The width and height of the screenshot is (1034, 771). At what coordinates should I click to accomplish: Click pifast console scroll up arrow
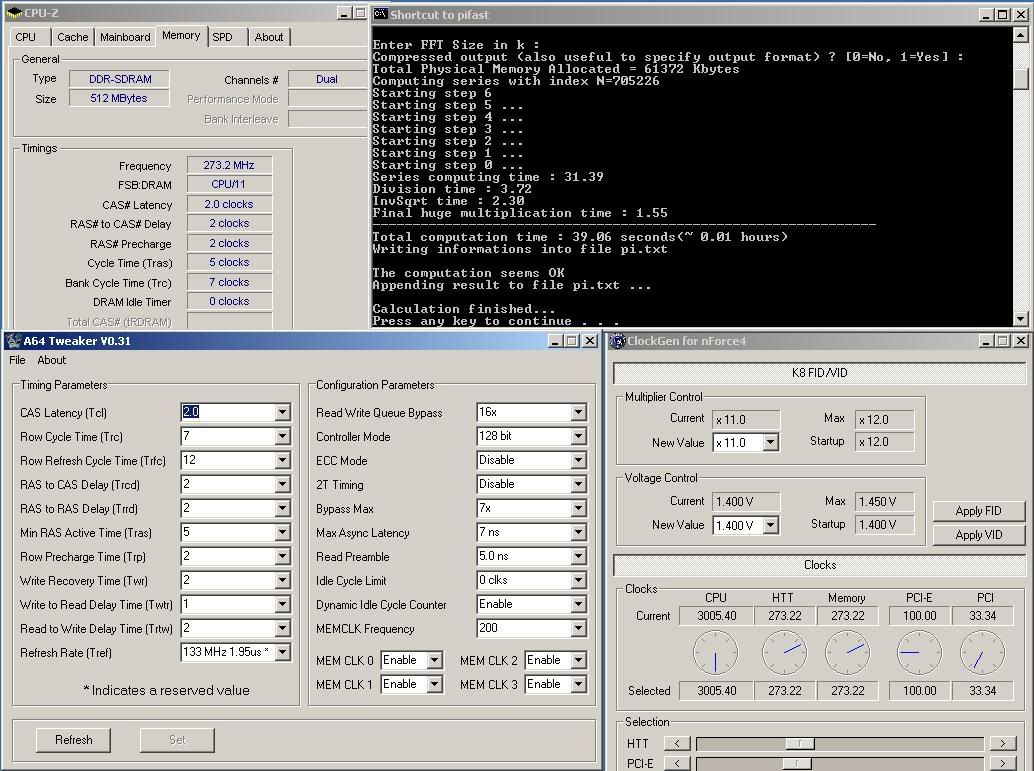pos(1021,34)
